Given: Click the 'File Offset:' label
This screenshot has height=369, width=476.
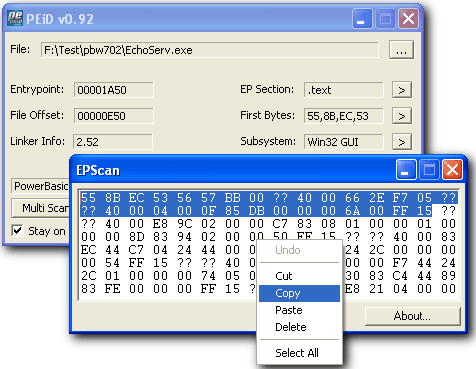Looking at the screenshot, I should click(37, 115).
